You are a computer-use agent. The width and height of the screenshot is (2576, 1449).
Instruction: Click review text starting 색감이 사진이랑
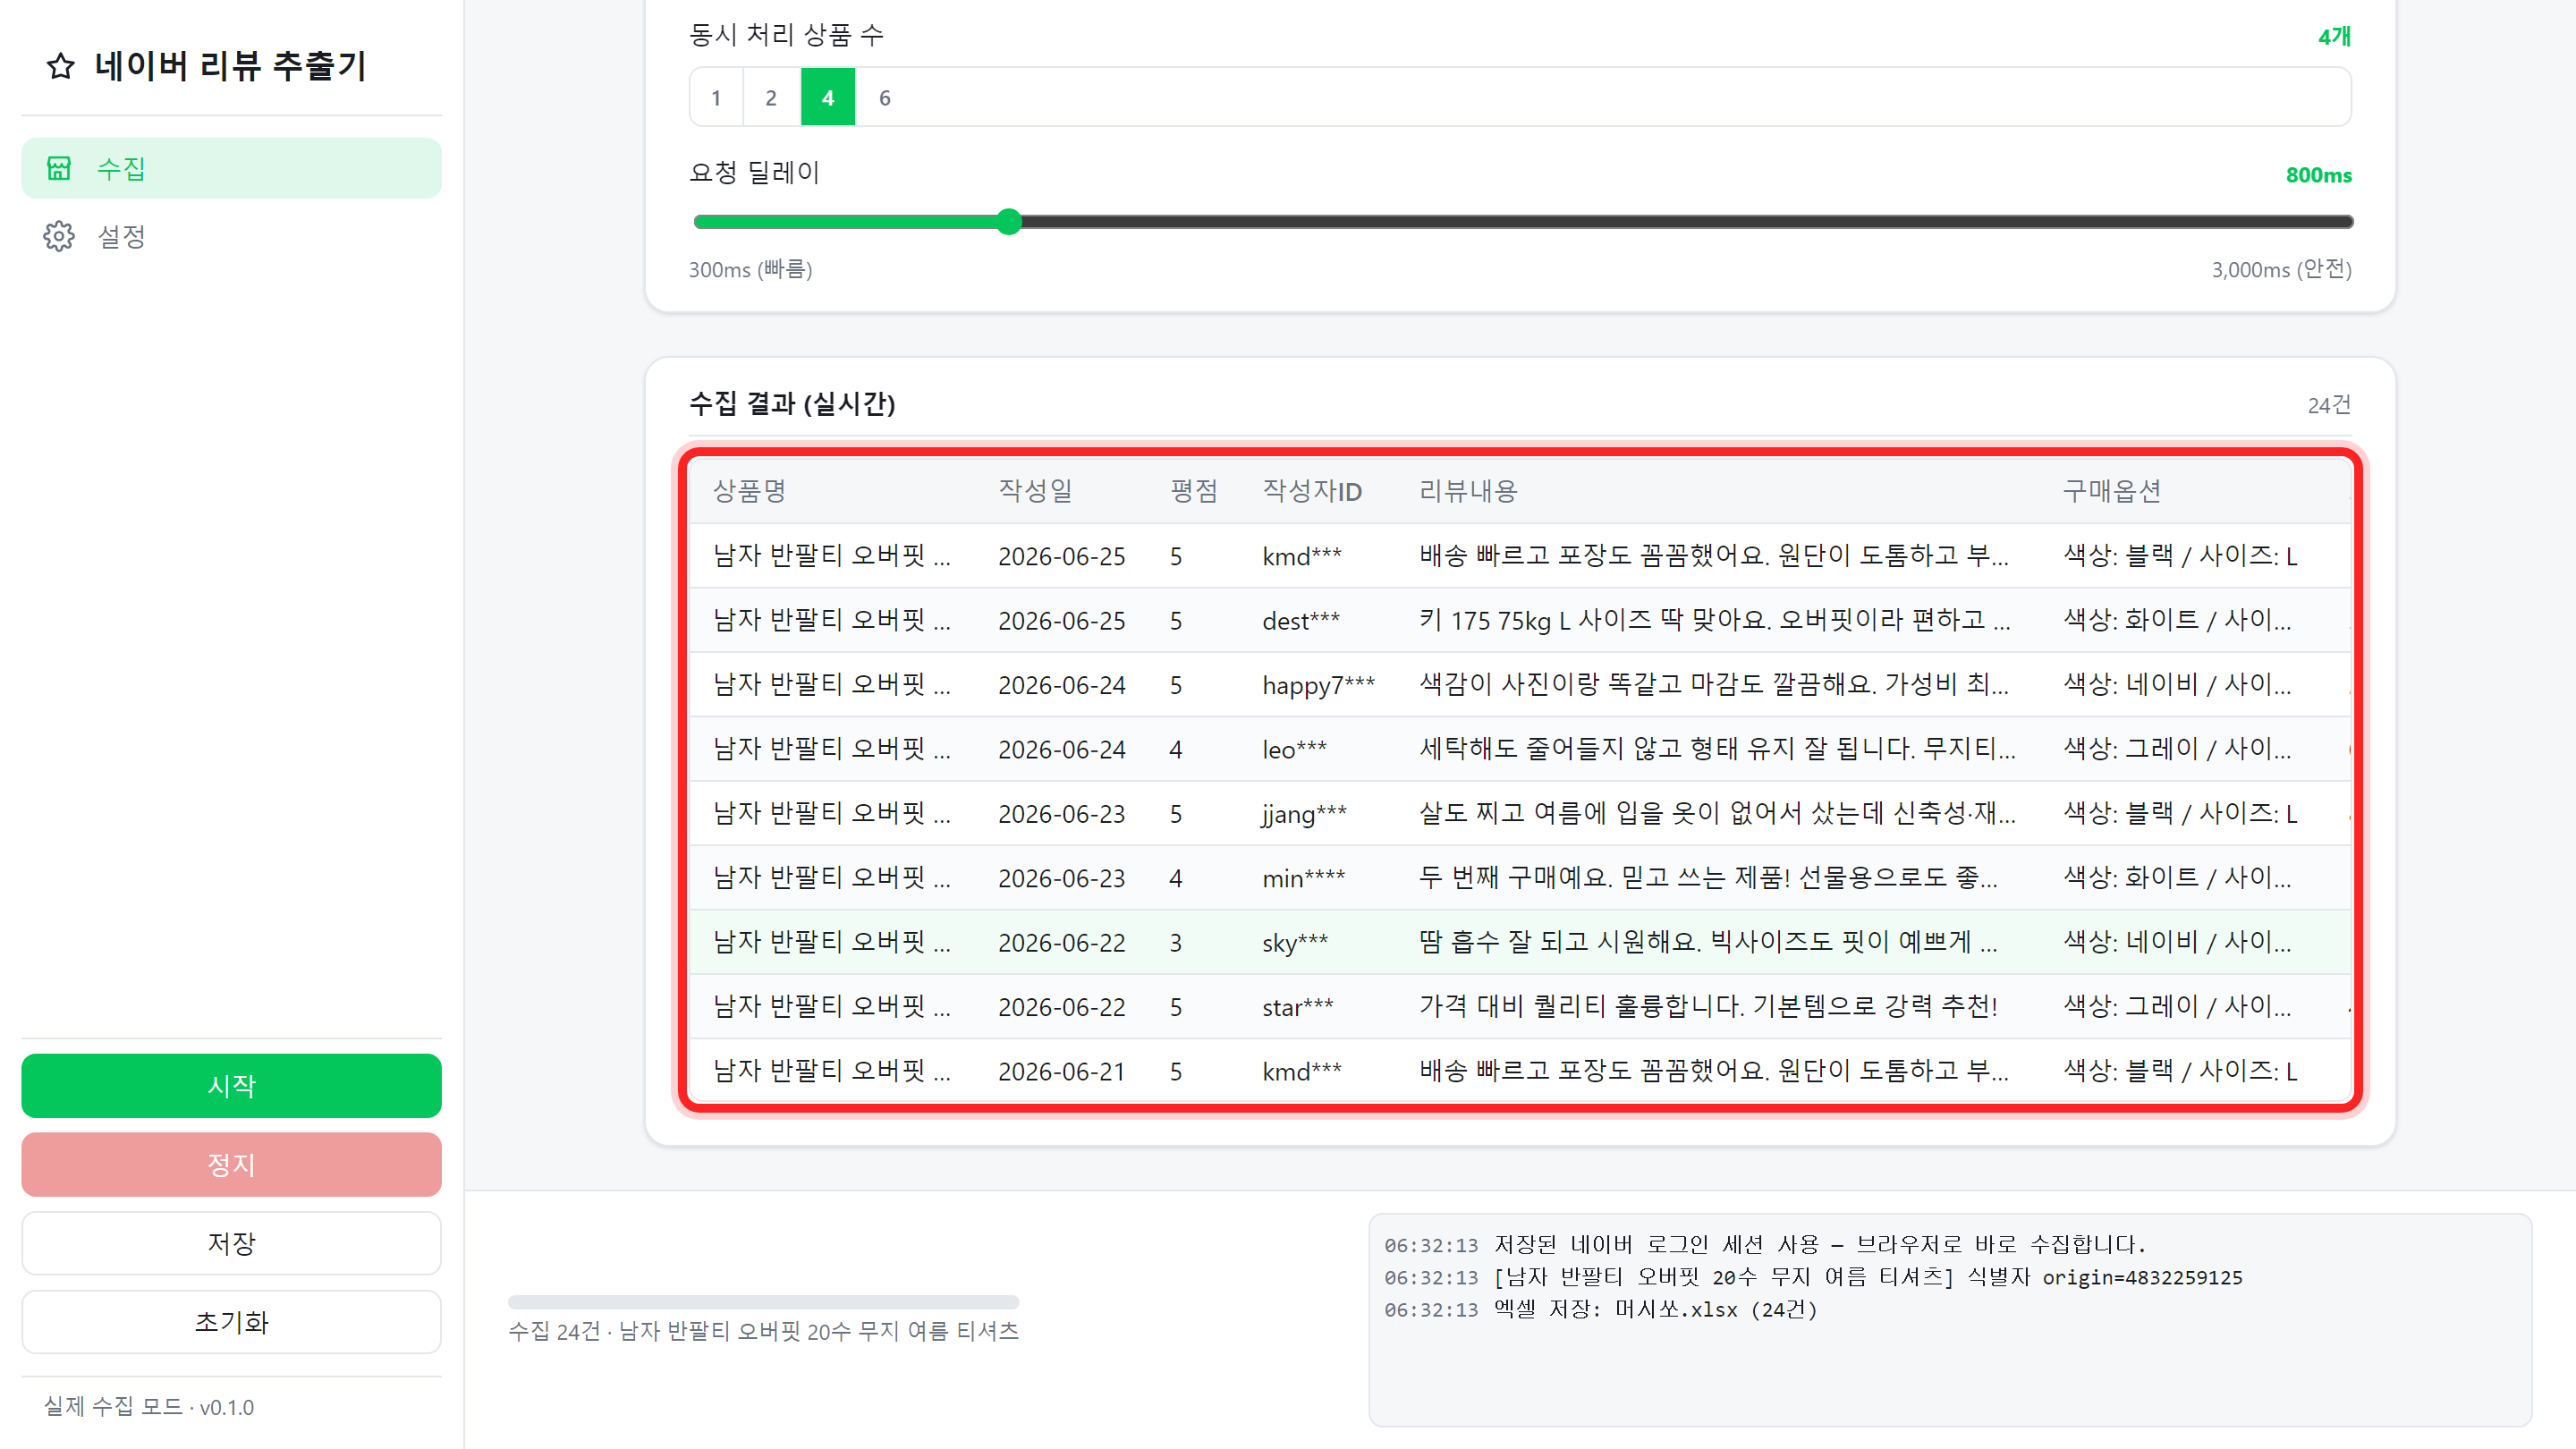point(1713,685)
